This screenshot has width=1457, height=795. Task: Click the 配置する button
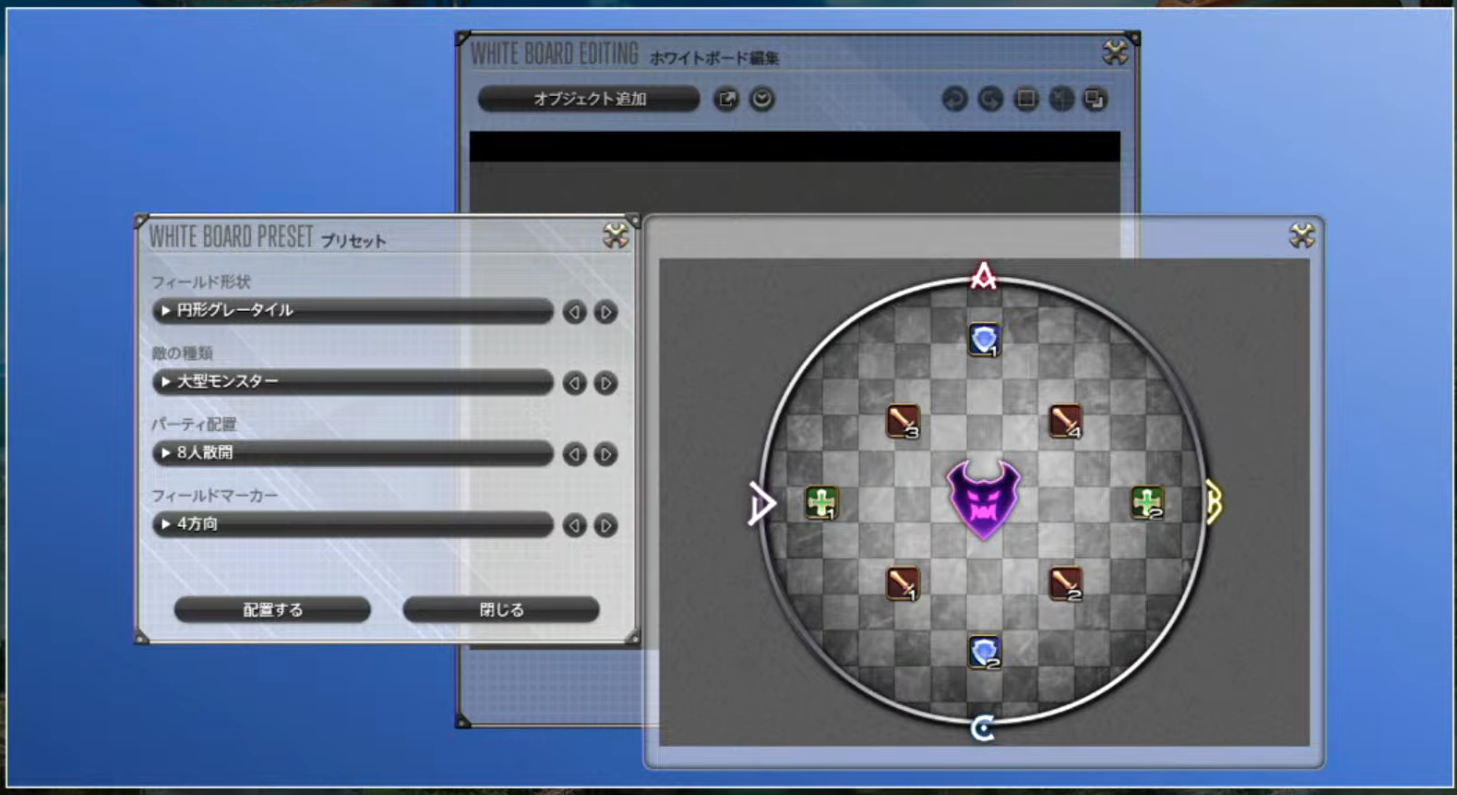pos(273,609)
